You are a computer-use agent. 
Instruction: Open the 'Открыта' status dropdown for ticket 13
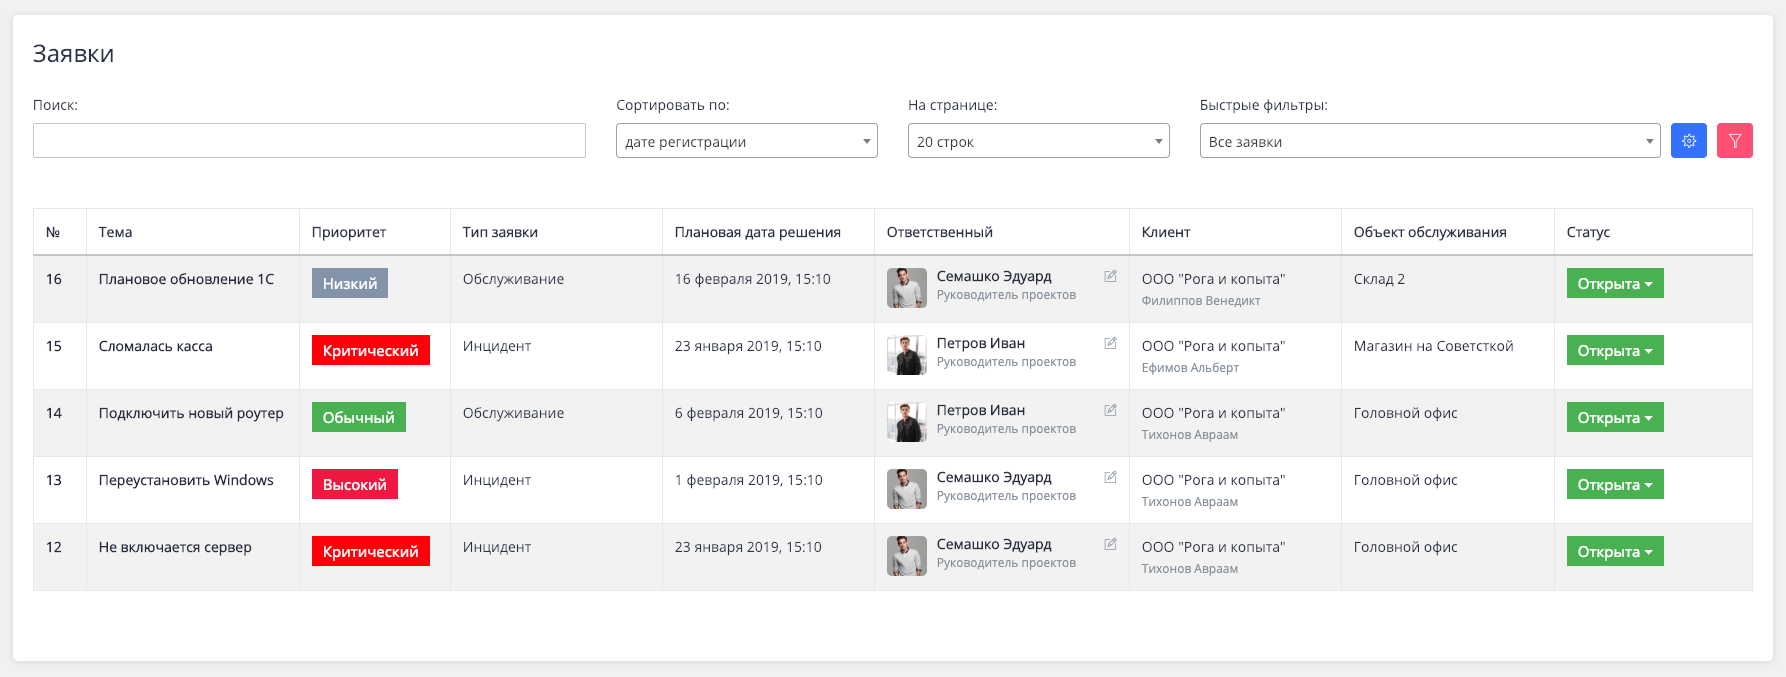tap(1614, 485)
